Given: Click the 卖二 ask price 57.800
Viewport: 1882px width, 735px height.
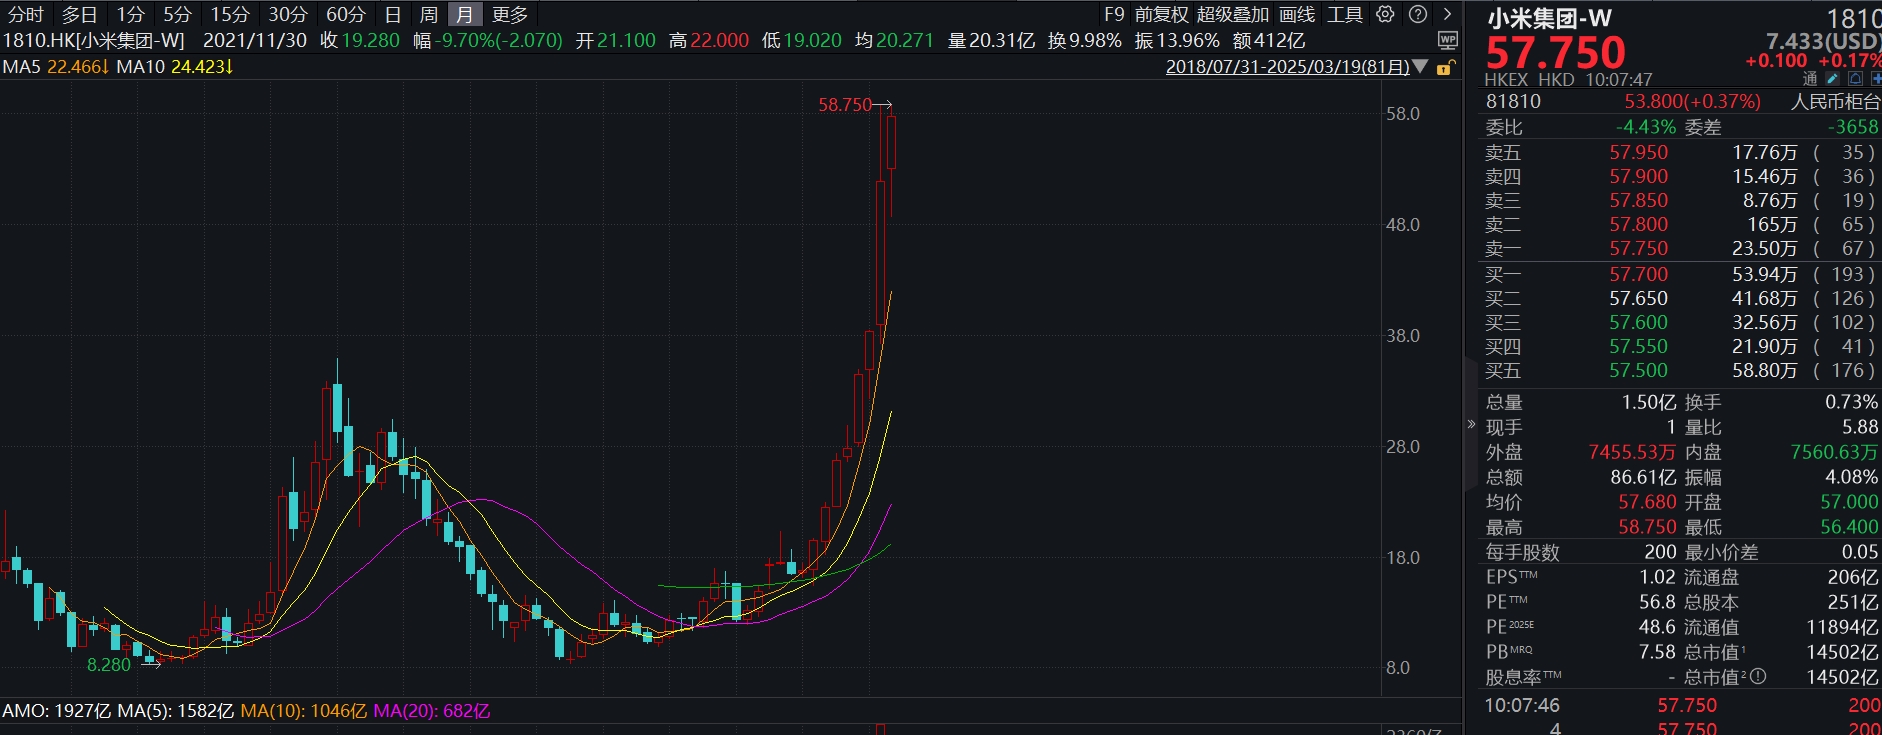Looking at the screenshot, I should point(1638,224).
